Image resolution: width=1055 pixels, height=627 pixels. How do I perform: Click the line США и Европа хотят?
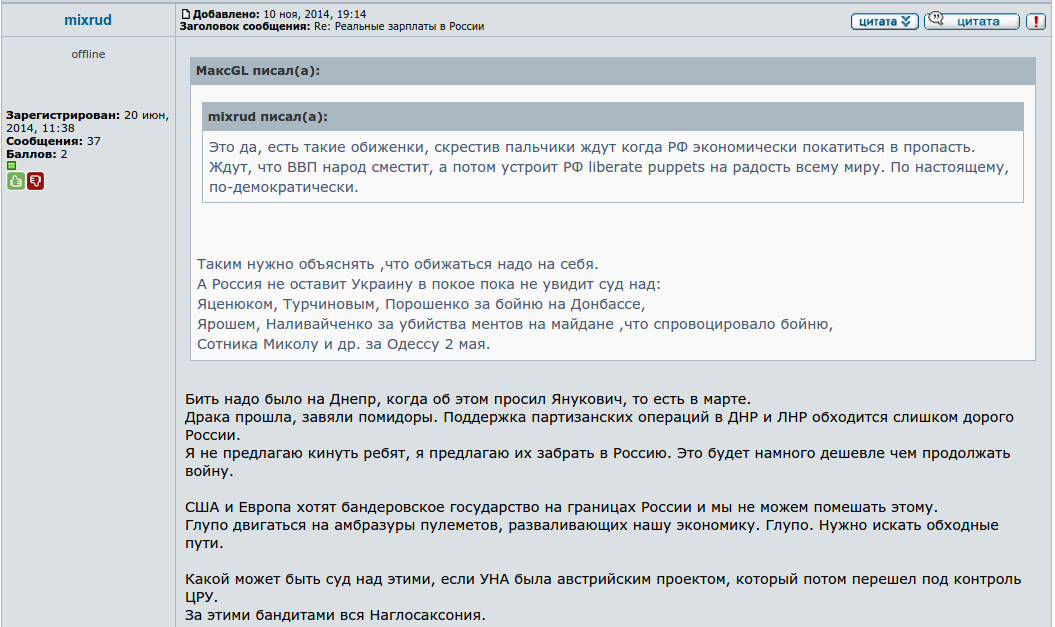(562, 507)
